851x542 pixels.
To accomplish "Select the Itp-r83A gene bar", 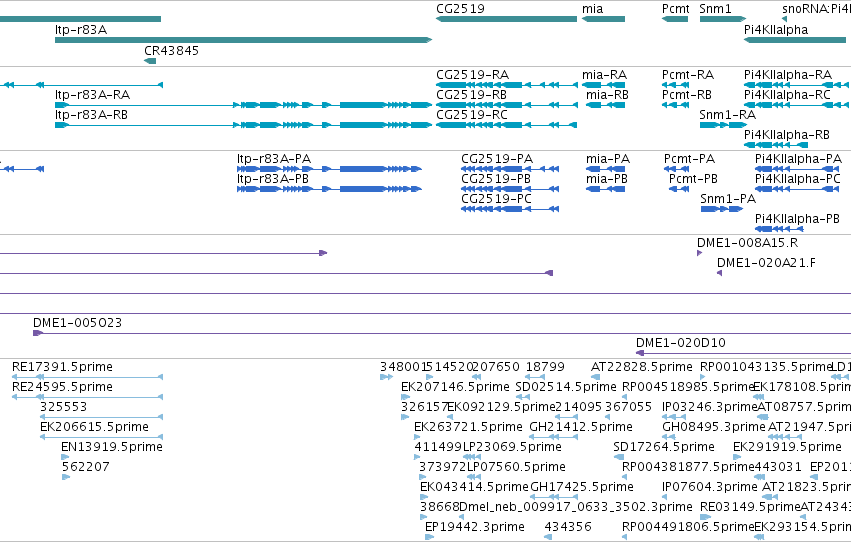I will coord(243,40).
